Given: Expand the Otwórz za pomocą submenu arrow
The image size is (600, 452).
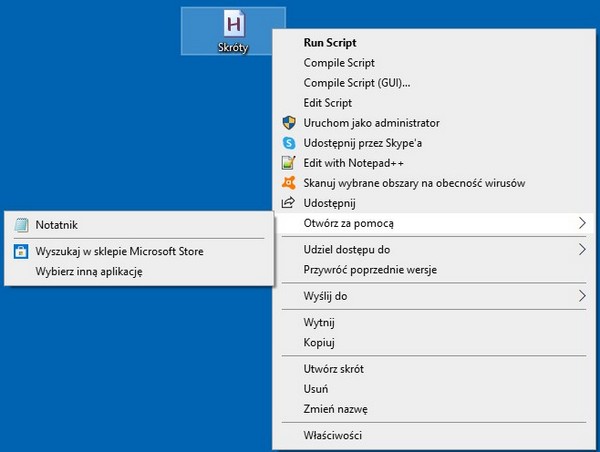Looking at the screenshot, I should (582, 223).
